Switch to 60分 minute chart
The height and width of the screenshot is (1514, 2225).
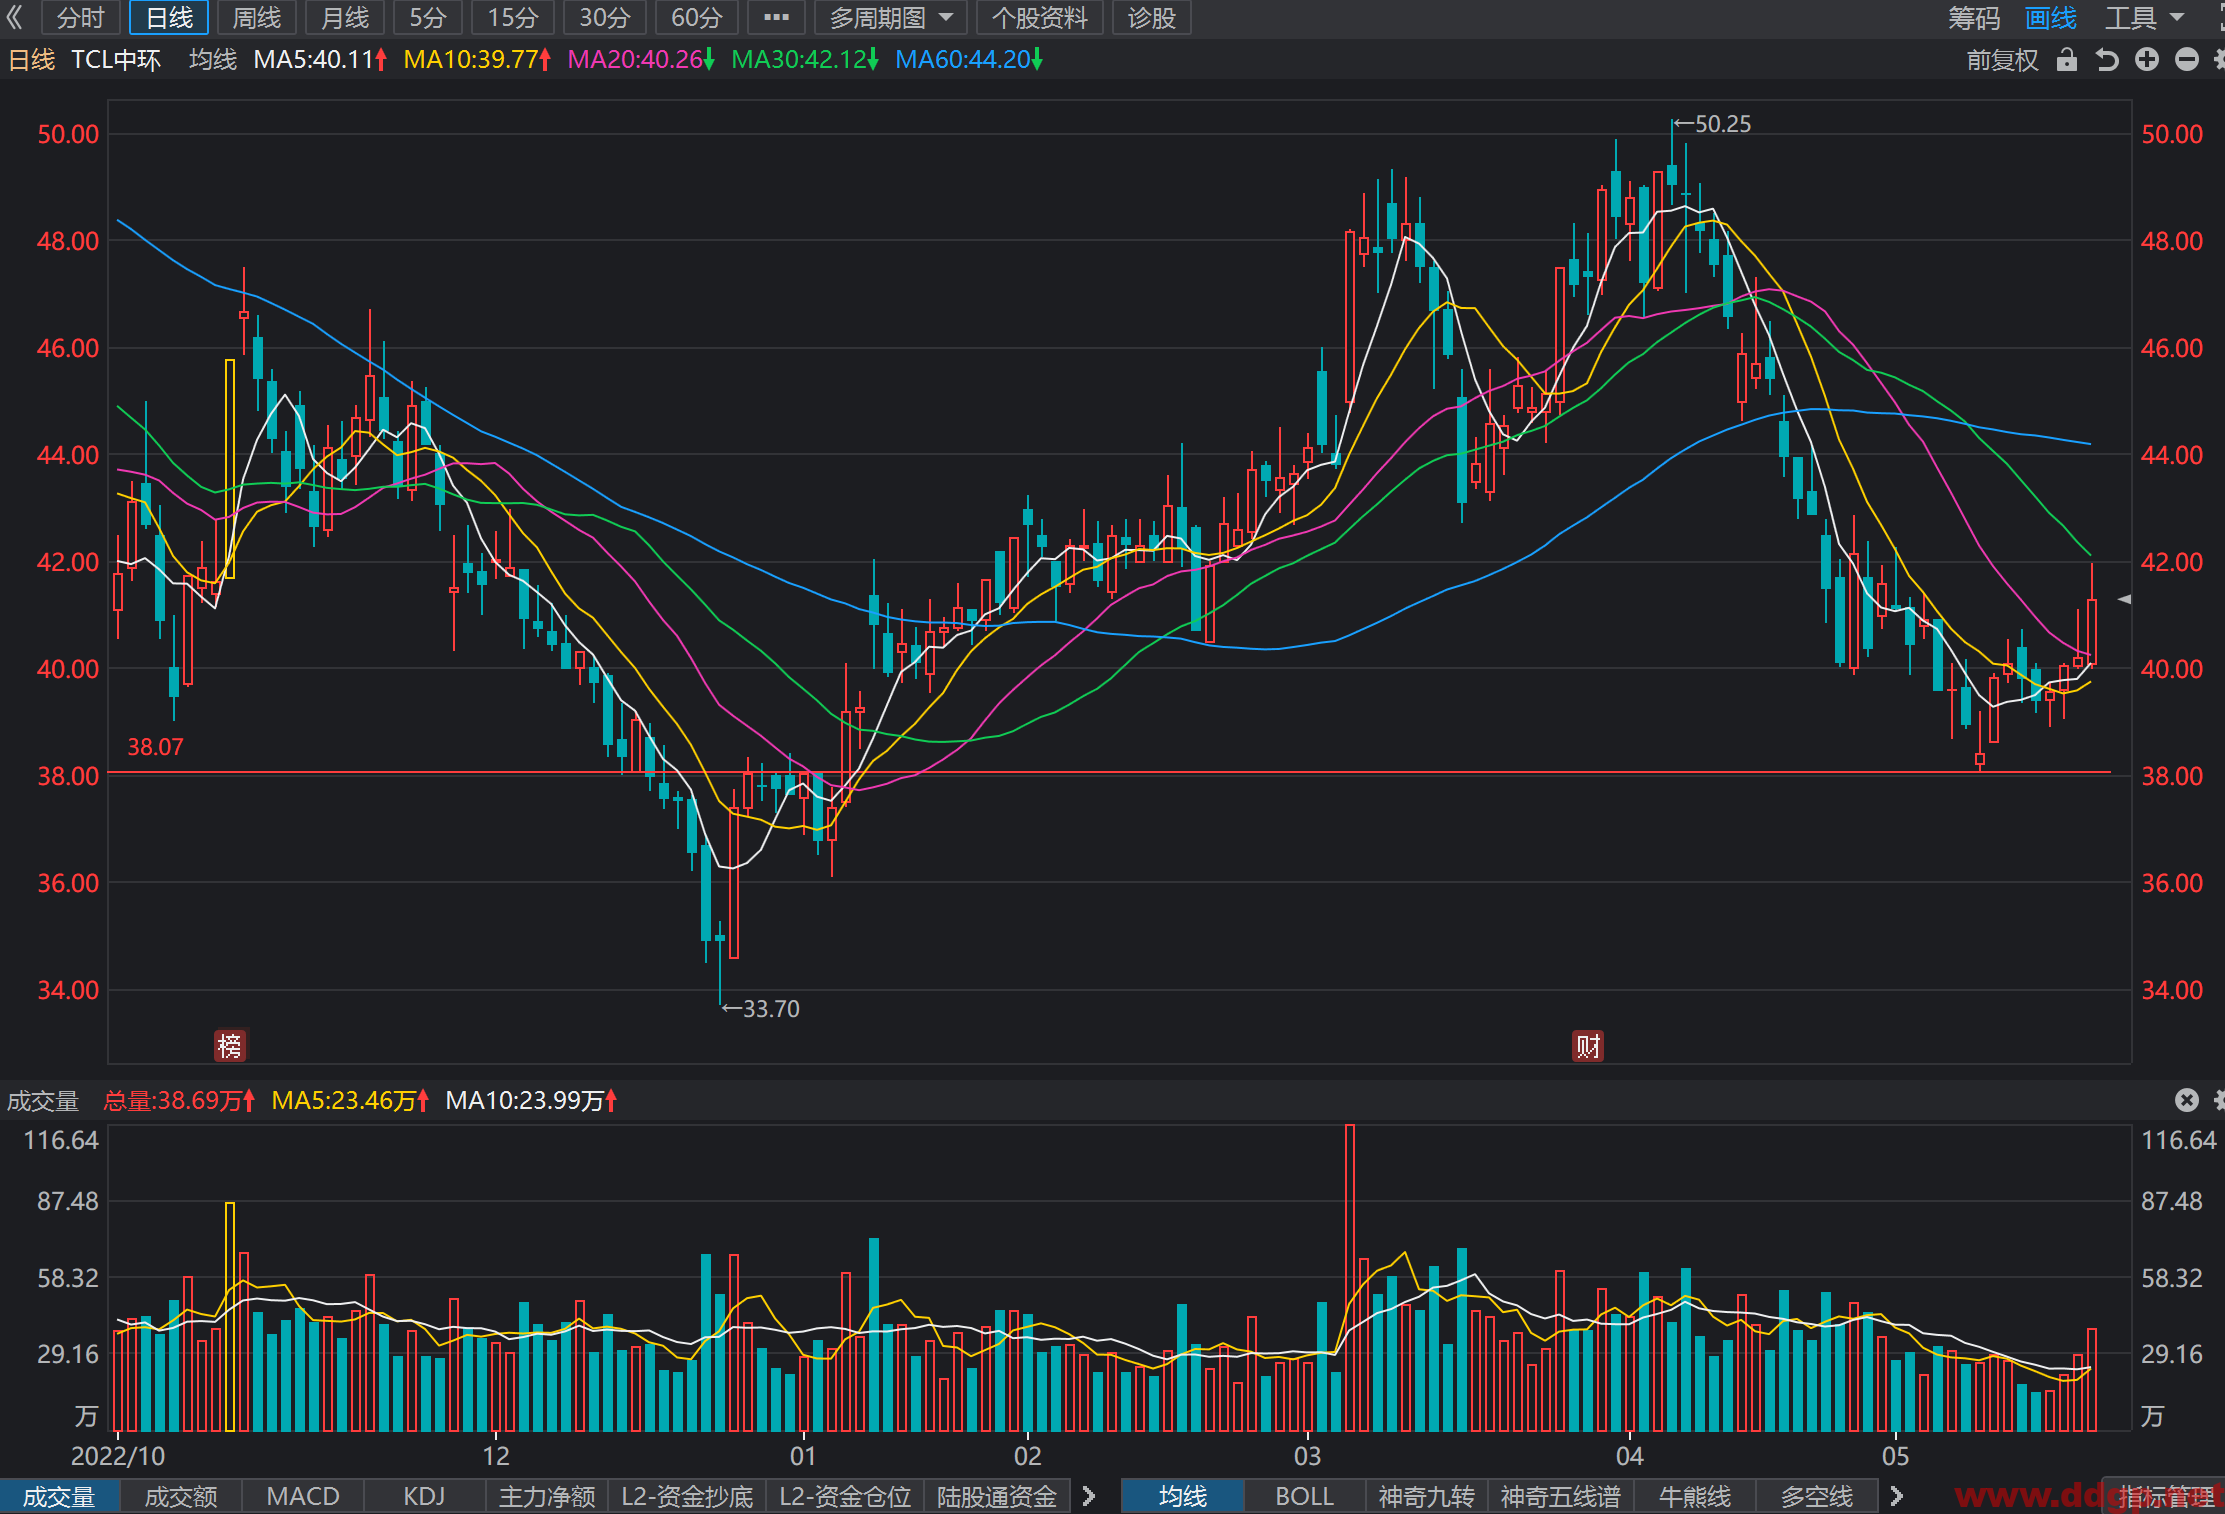tap(697, 17)
